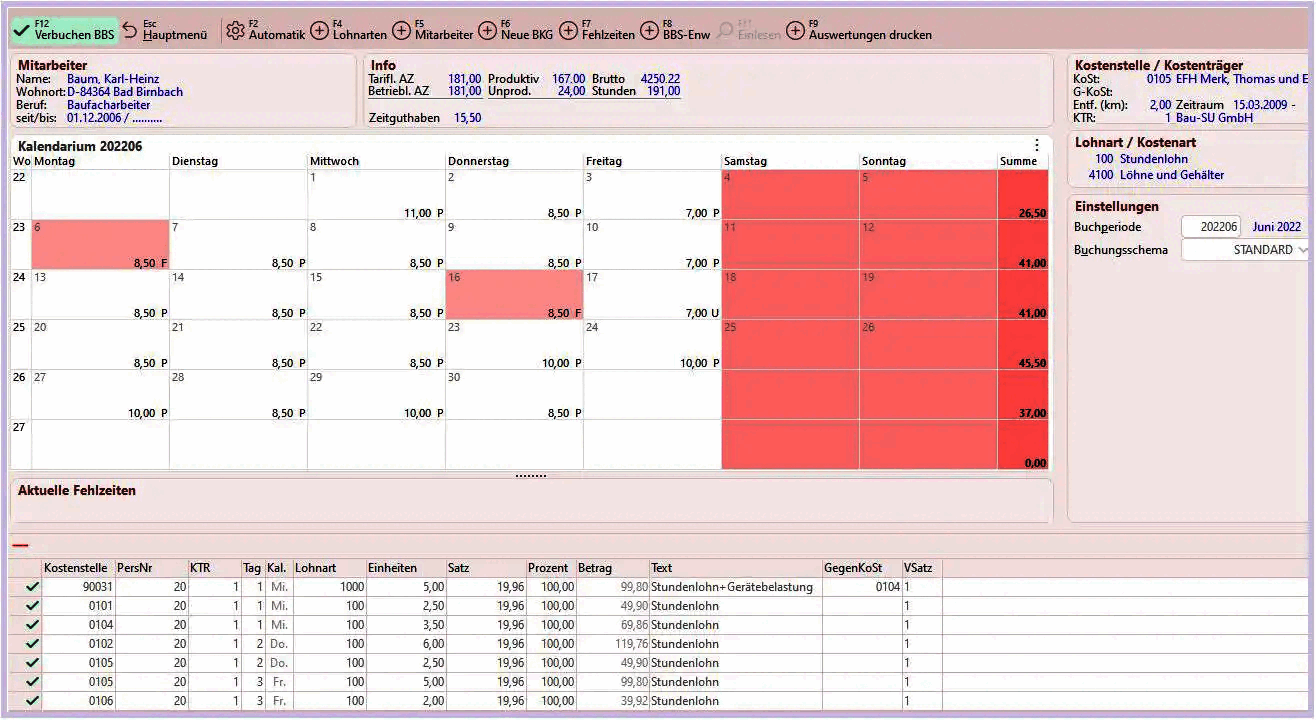Click the Hauptmenü back arrow icon
This screenshot has height=720, width=1316.
[x=130, y=31]
